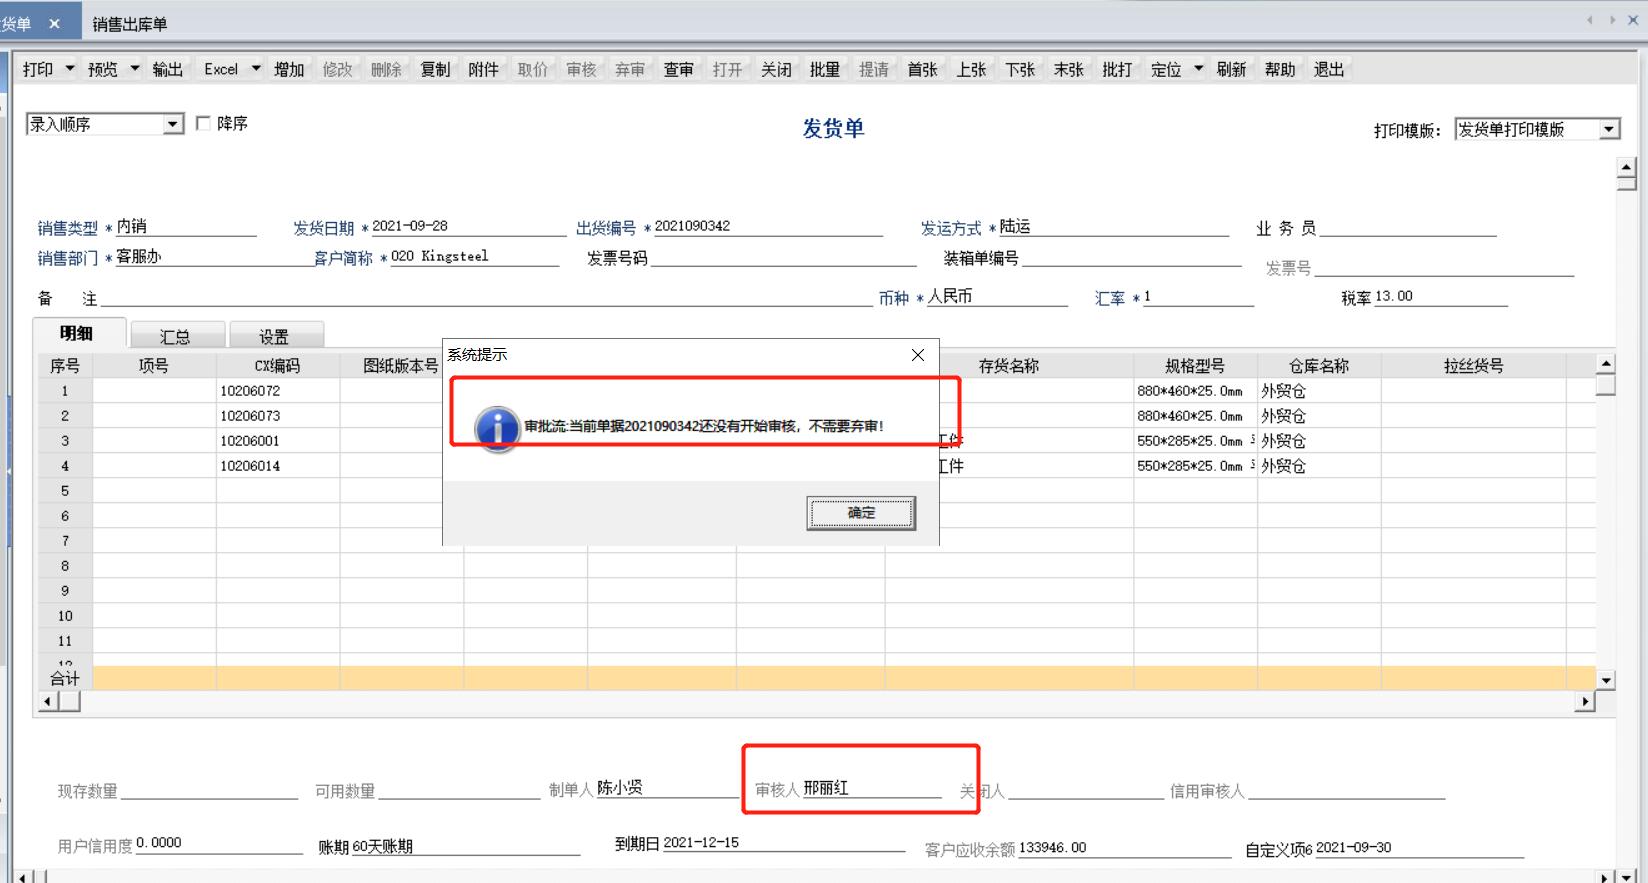1648x883 pixels.
Task: Click the 出货编号 field 2021090342
Action: (x=767, y=226)
